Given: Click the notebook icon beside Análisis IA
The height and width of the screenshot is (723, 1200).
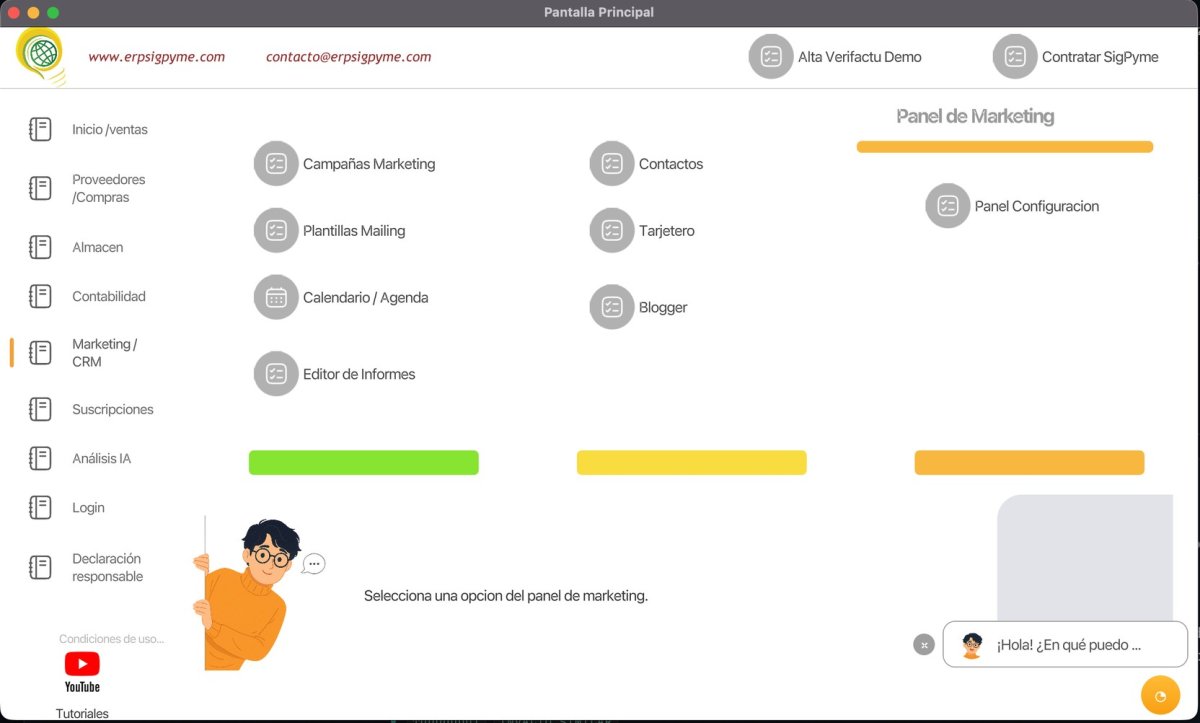Looking at the screenshot, I should pyautogui.click(x=40, y=458).
